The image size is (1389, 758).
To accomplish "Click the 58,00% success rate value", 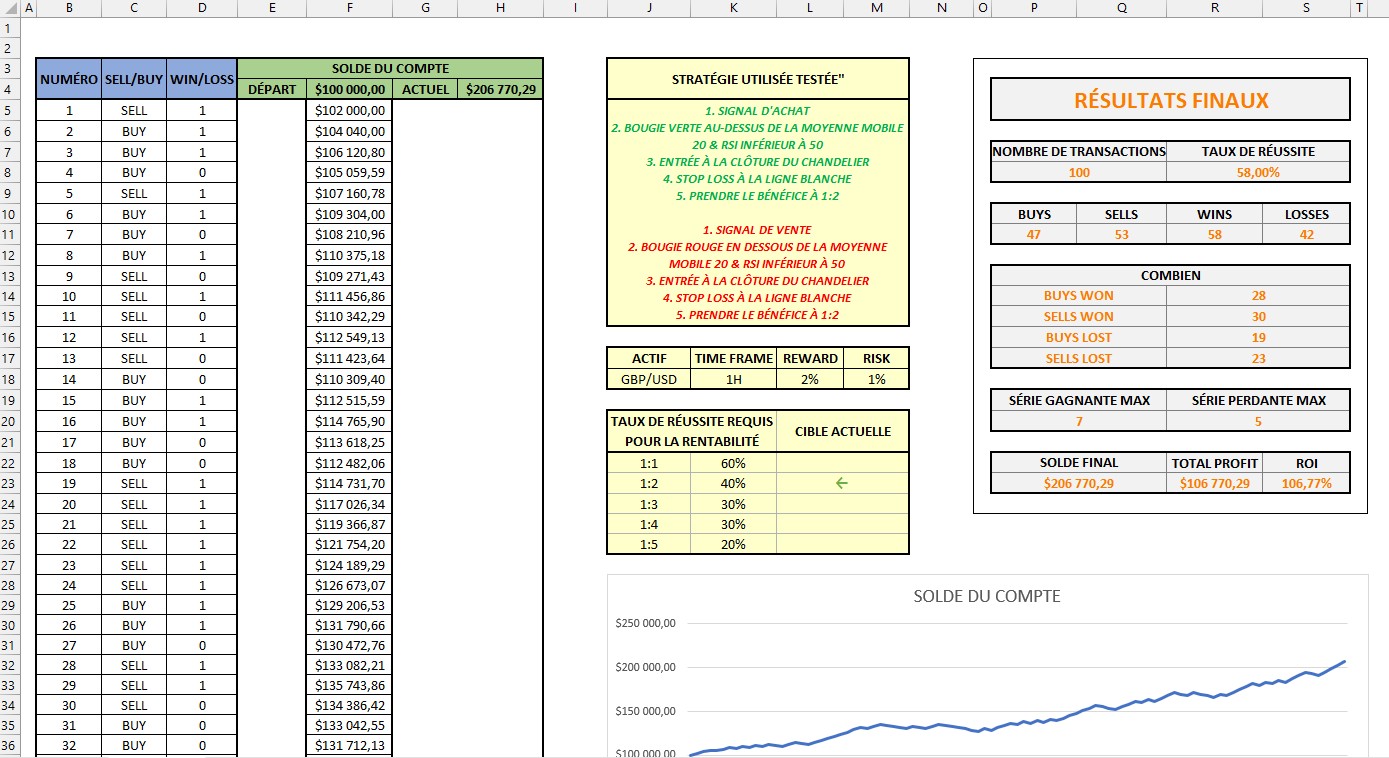I will (x=1258, y=172).
